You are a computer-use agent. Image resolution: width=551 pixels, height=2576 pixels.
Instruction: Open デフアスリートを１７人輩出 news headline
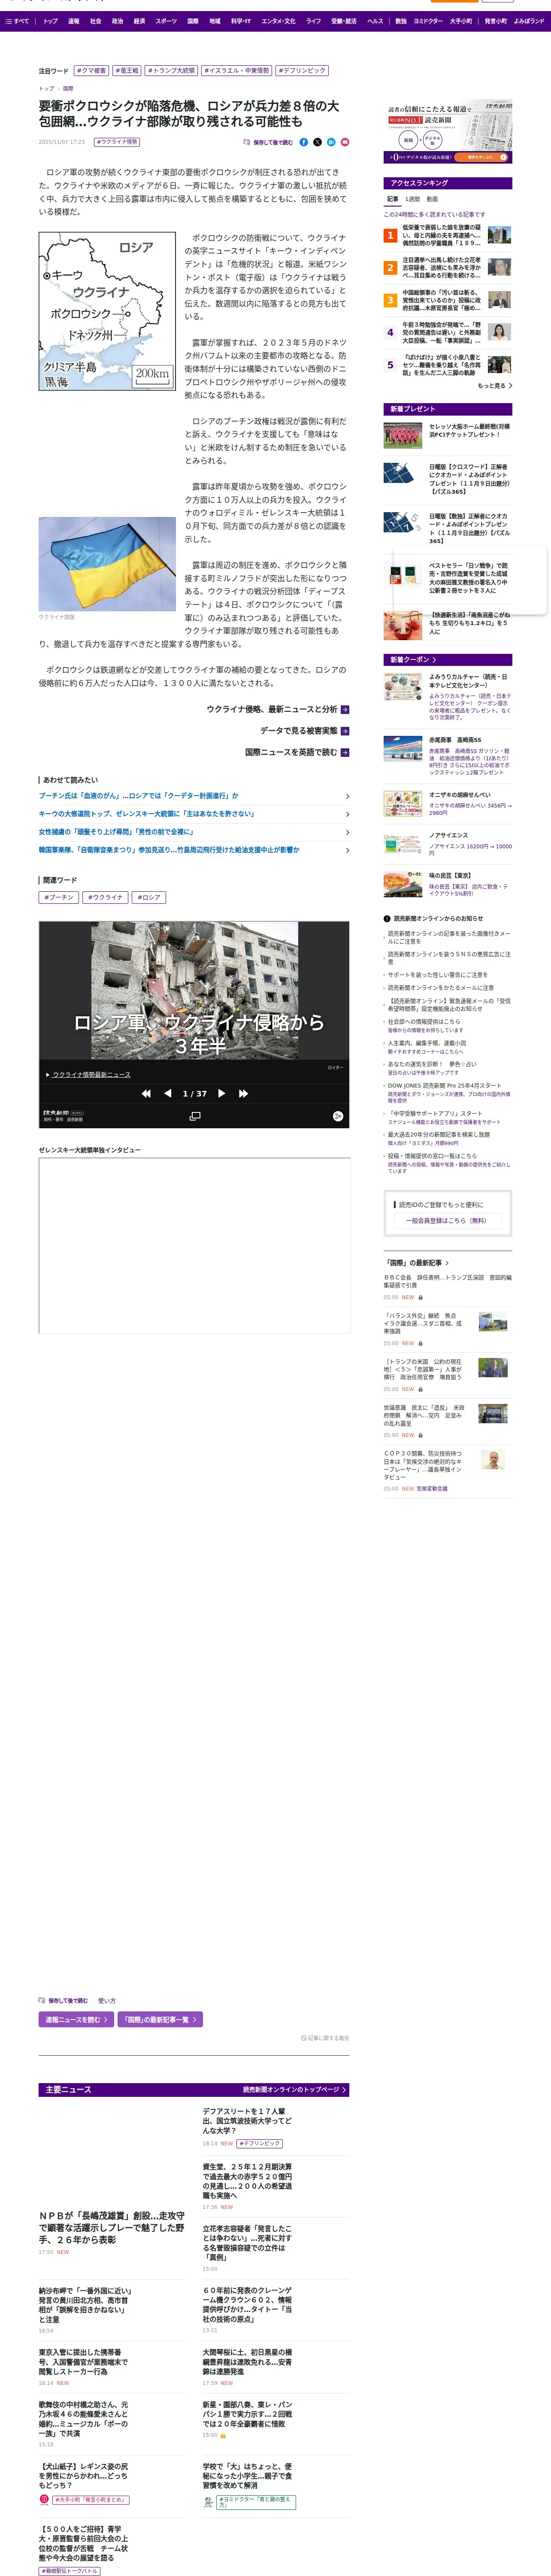click(x=247, y=2120)
